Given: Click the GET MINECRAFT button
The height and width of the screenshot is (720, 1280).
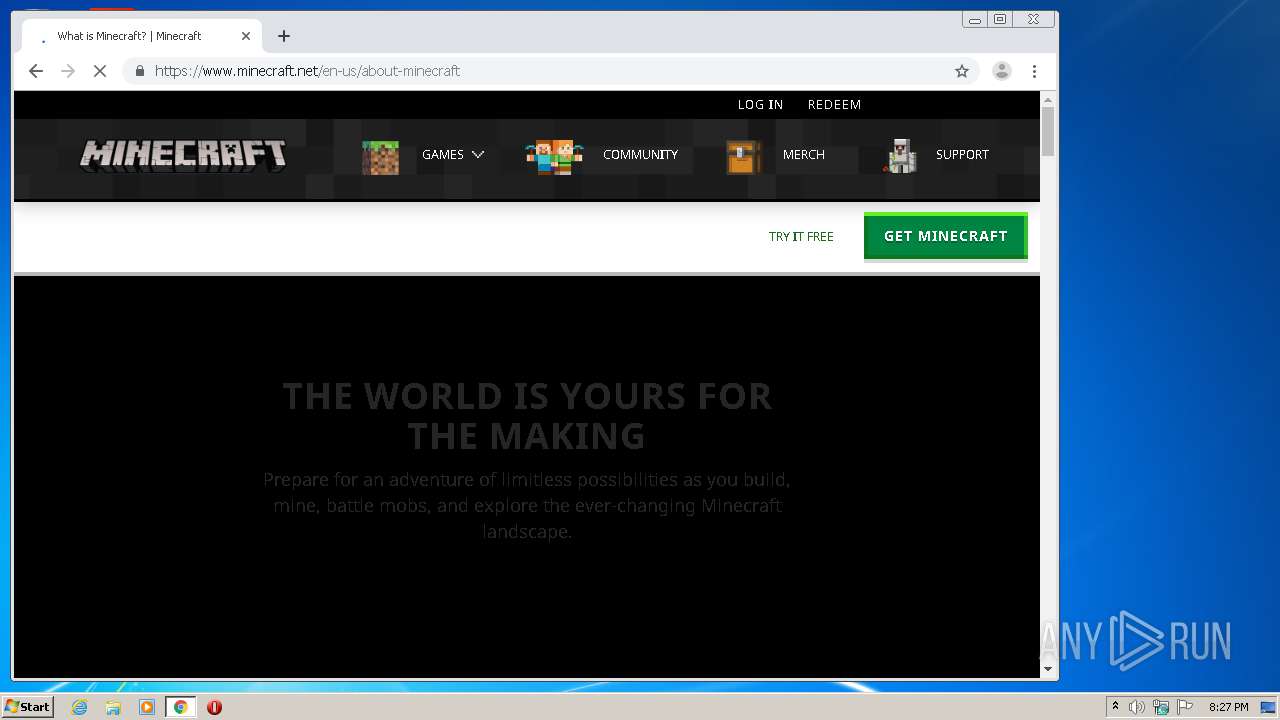Looking at the screenshot, I should (946, 237).
